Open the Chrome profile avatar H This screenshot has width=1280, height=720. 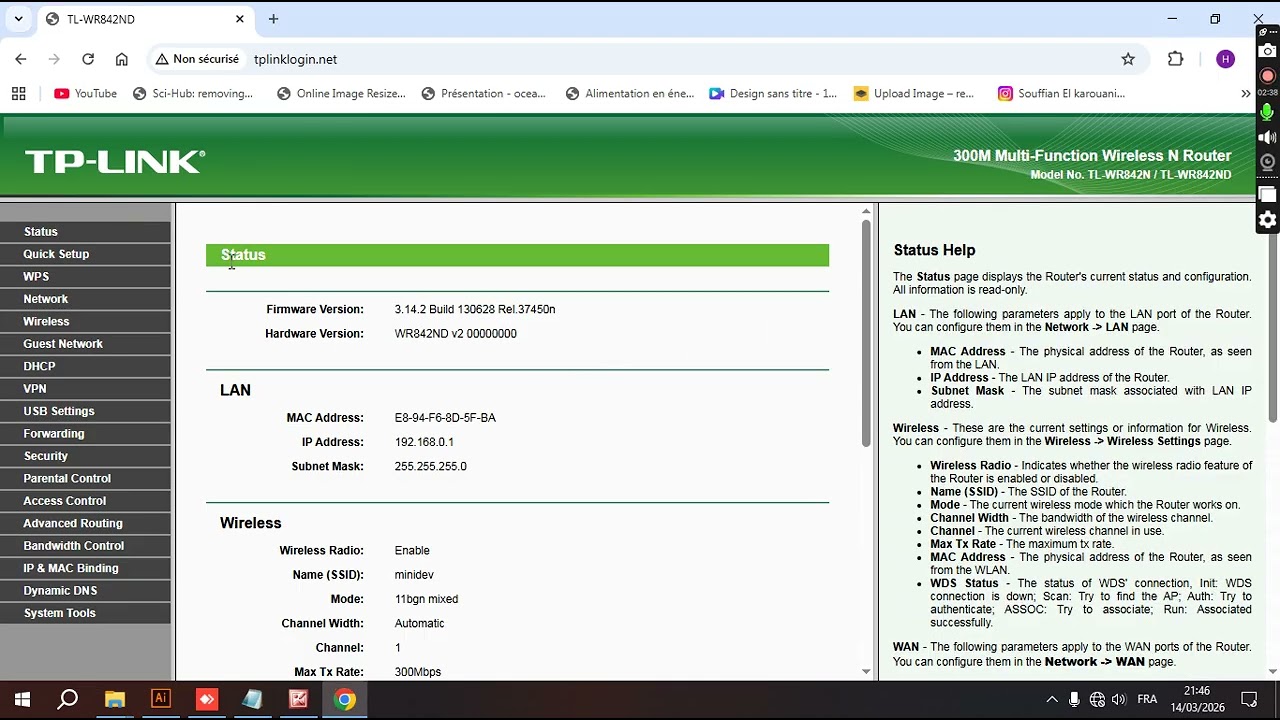coord(1225,59)
